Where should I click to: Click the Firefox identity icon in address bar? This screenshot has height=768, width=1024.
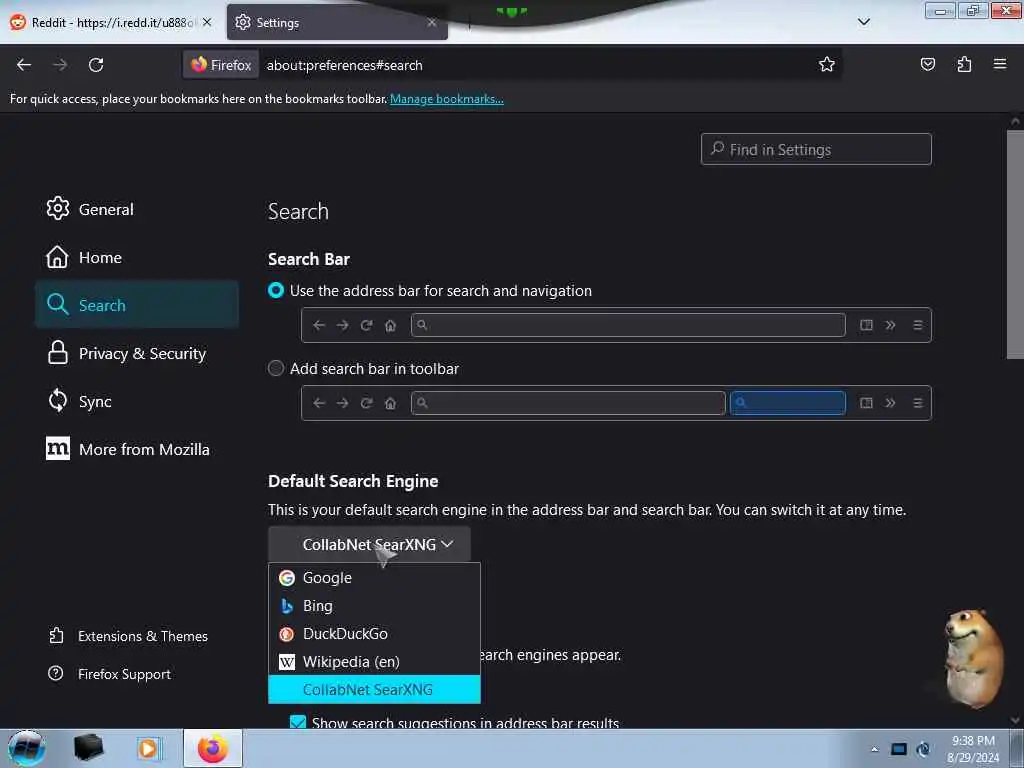[x=221, y=65]
